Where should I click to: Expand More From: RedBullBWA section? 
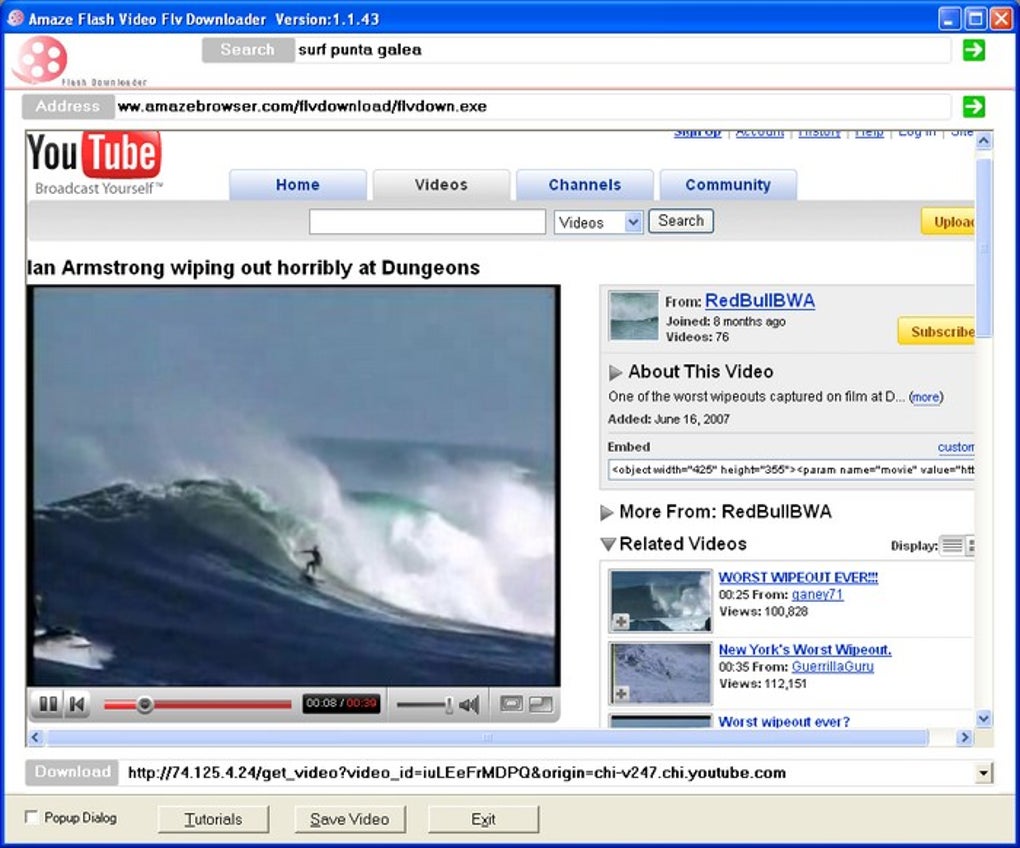[x=606, y=513]
